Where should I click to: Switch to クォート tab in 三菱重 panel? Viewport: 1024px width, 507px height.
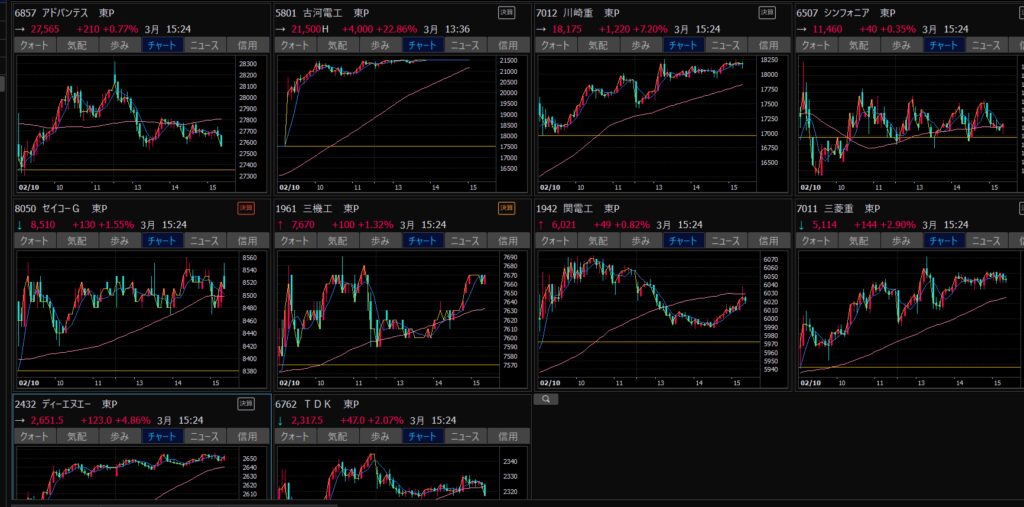(x=816, y=241)
